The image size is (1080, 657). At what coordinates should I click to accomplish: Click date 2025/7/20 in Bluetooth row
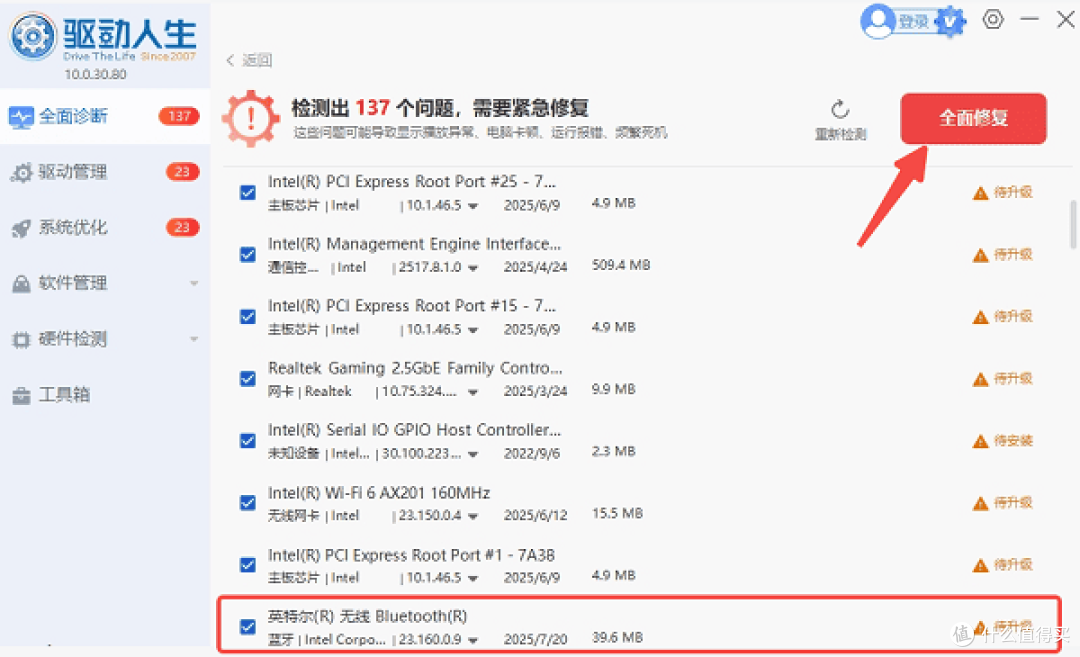point(535,639)
